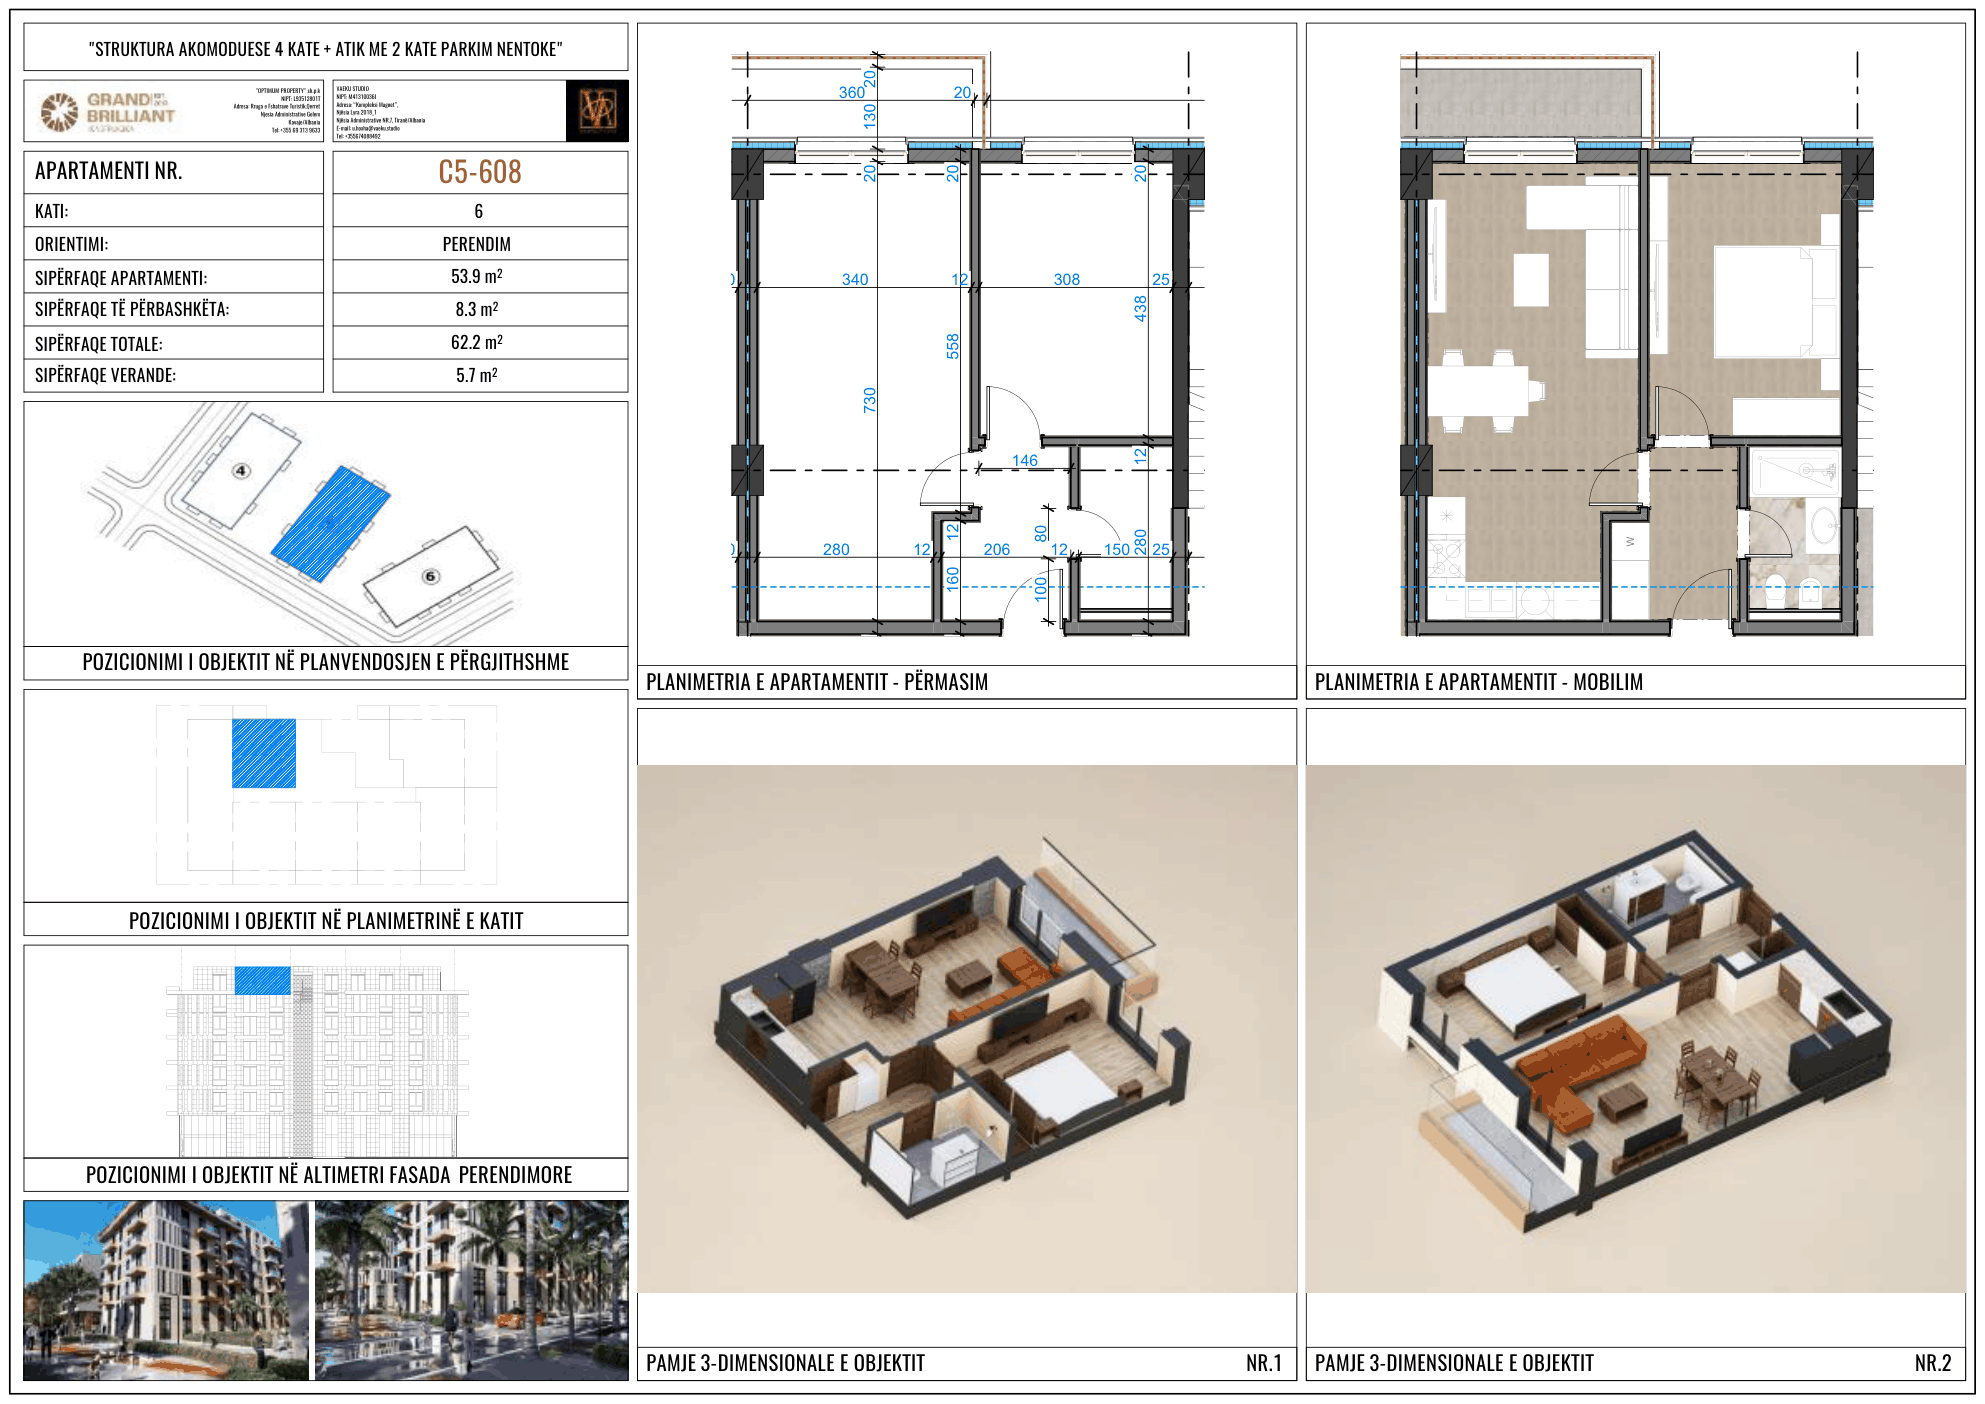The height and width of the screenshot is (1404, 1985).
Task: Click the bathtub in furnished plan
Action: (x=1795, y=471)
